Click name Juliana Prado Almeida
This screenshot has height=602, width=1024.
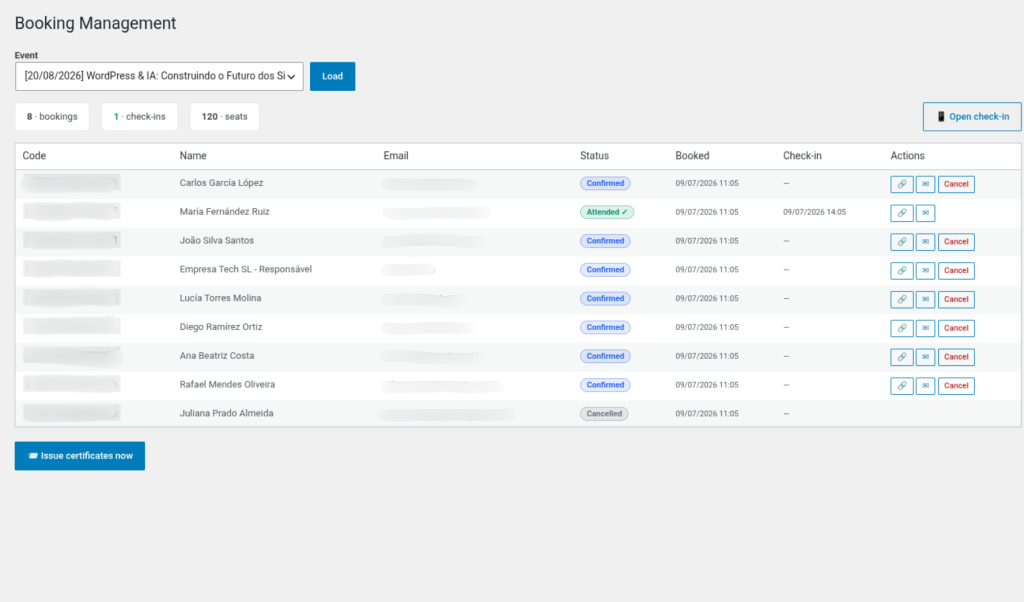(227, 413)
